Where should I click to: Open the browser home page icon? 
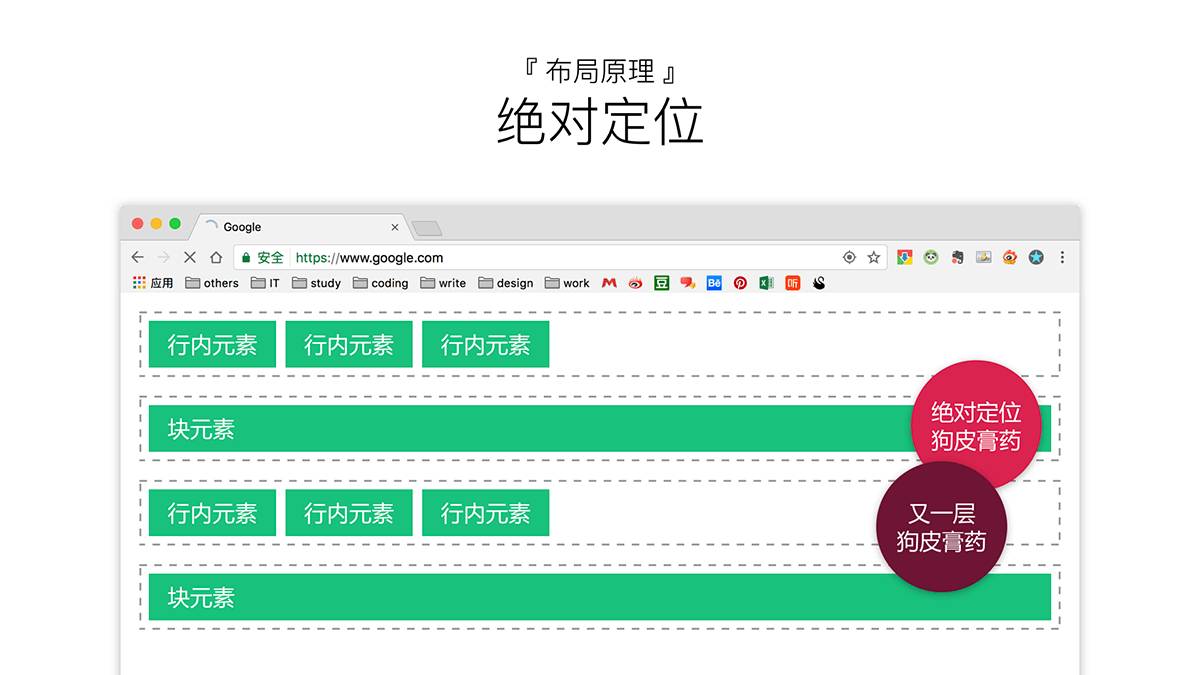[x=216, y=257]
